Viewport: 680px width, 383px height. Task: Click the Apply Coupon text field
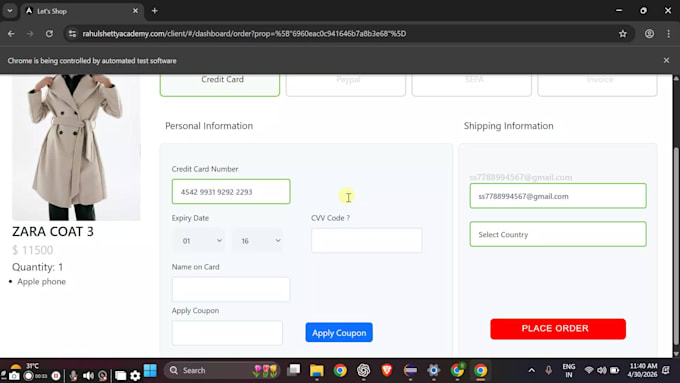point(227,333)
